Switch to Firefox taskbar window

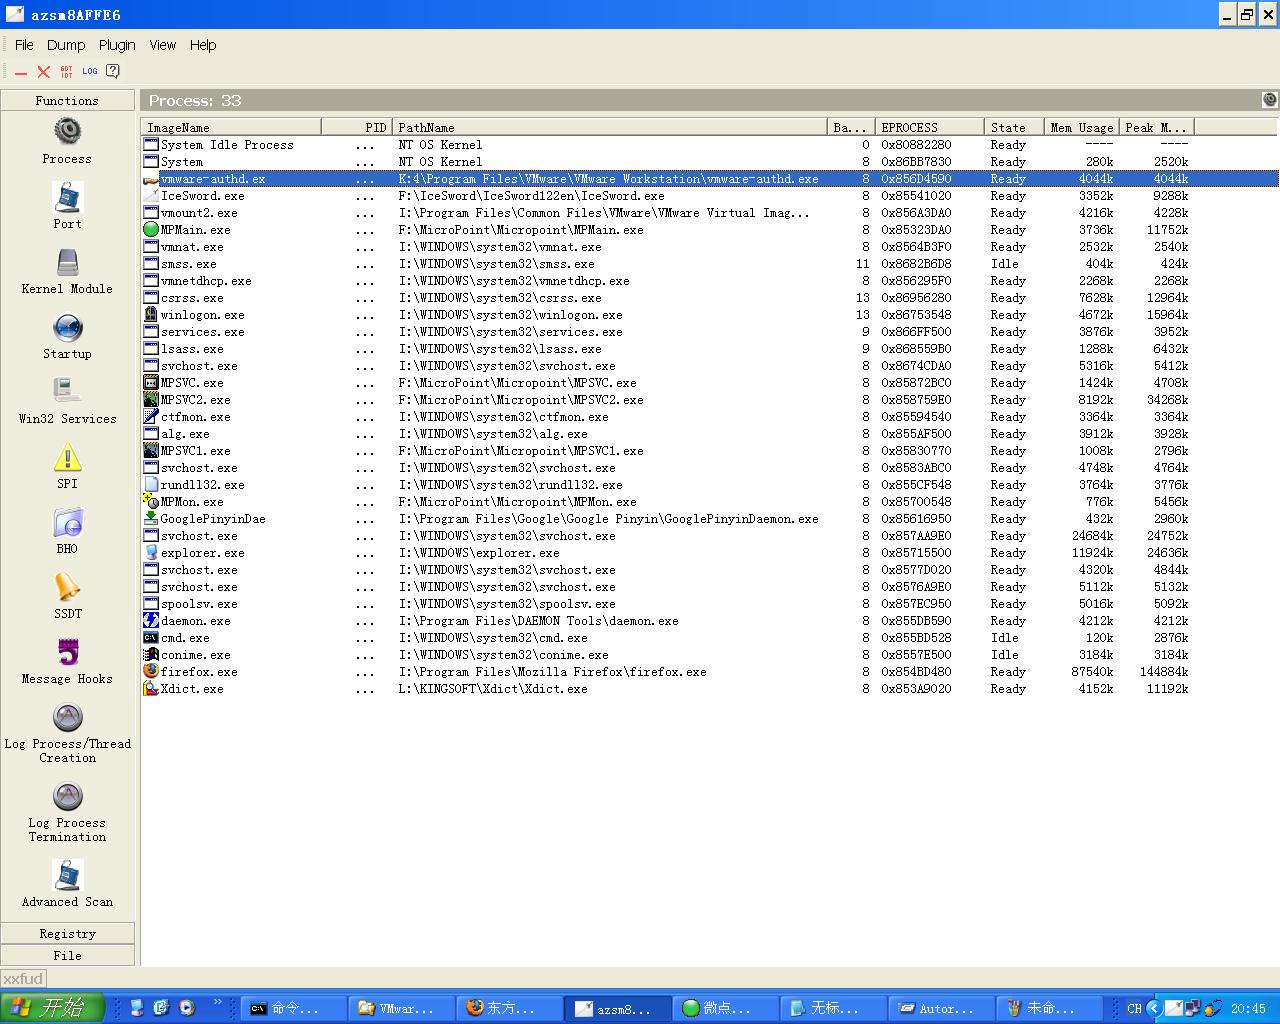coord(509,1008)
